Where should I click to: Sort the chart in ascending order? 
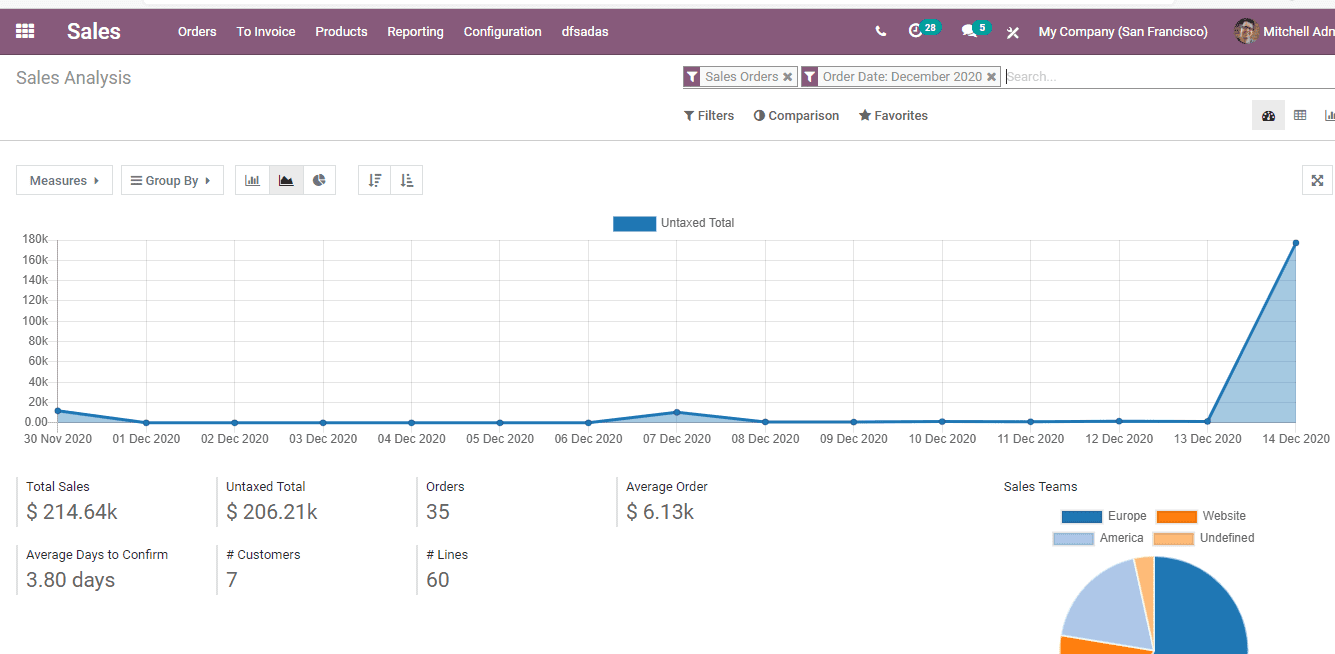click(406, 180)
